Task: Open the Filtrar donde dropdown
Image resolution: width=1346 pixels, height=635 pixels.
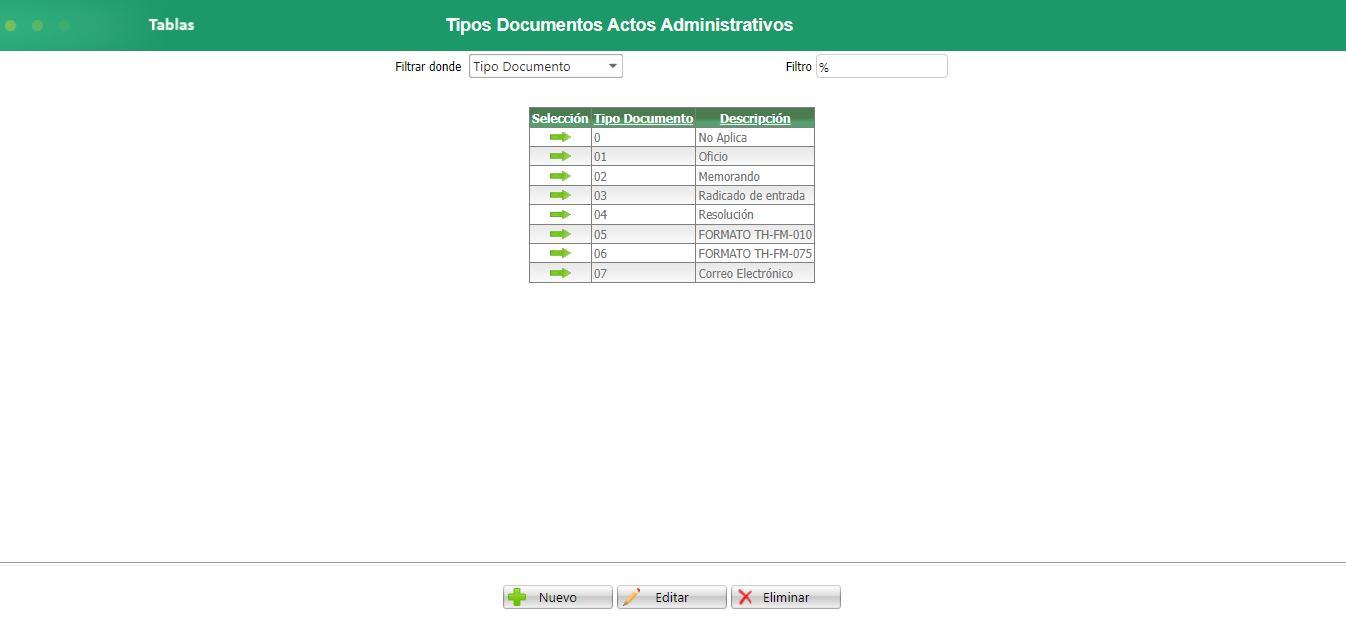Action: tap(546, 66)
